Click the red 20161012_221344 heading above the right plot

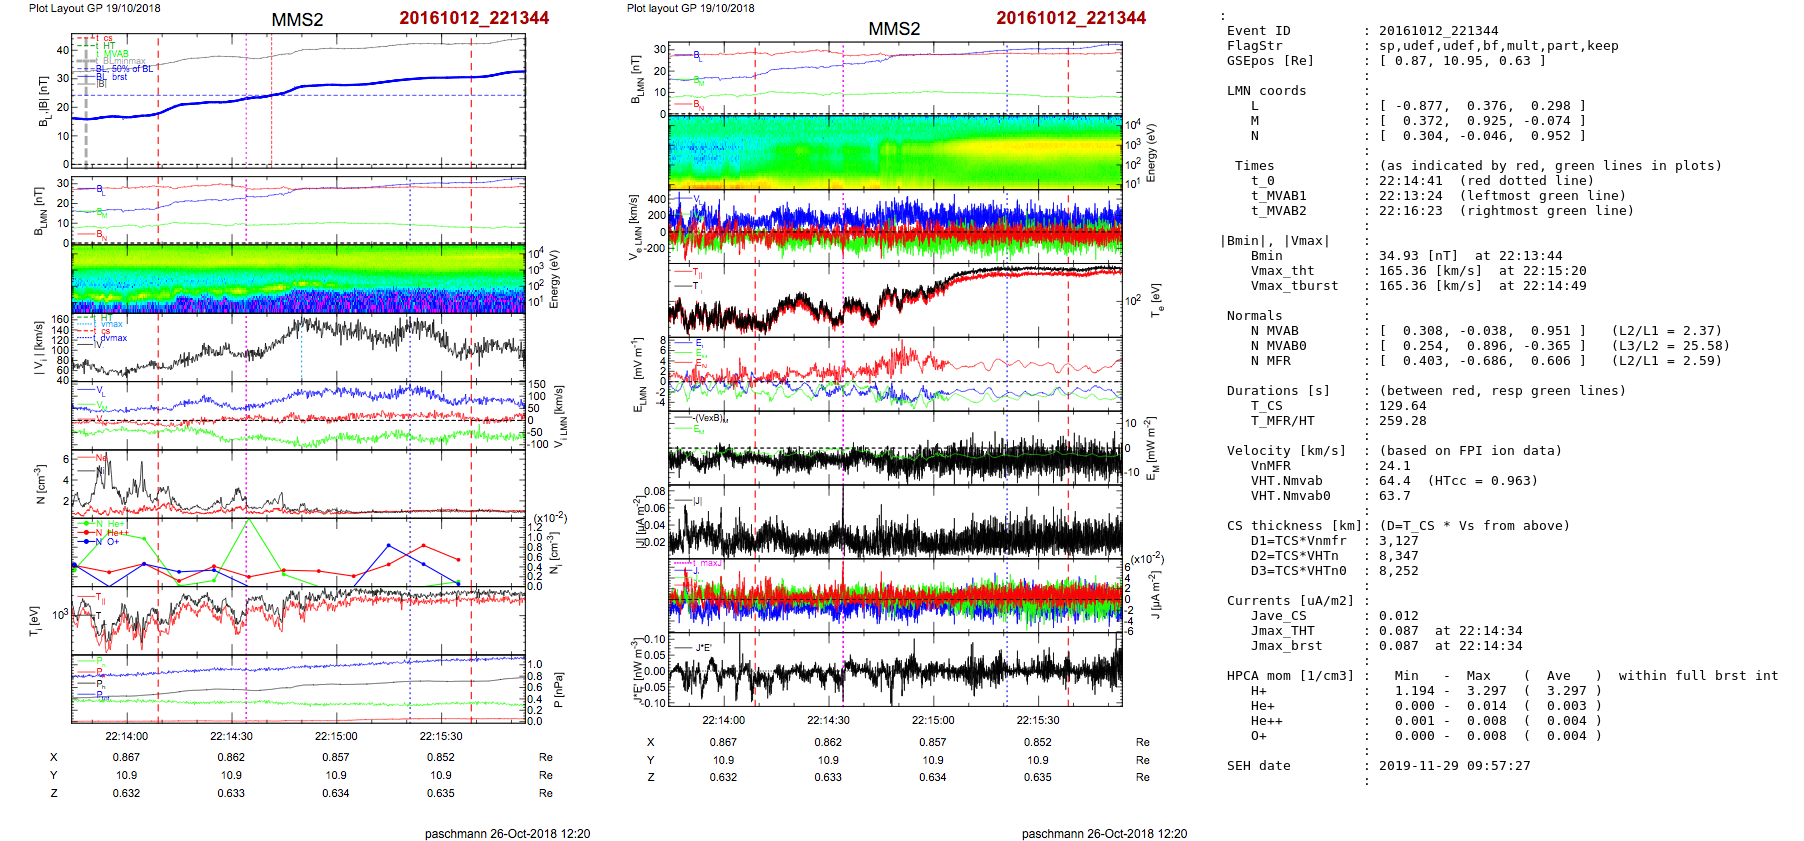click(1070, 18)
